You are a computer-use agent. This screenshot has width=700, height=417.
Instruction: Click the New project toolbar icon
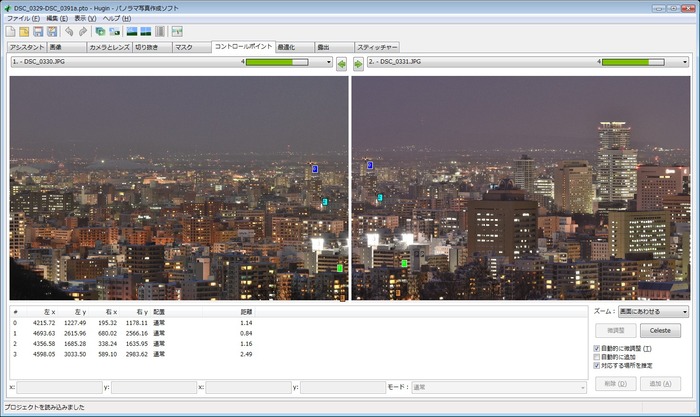point(10,31)
